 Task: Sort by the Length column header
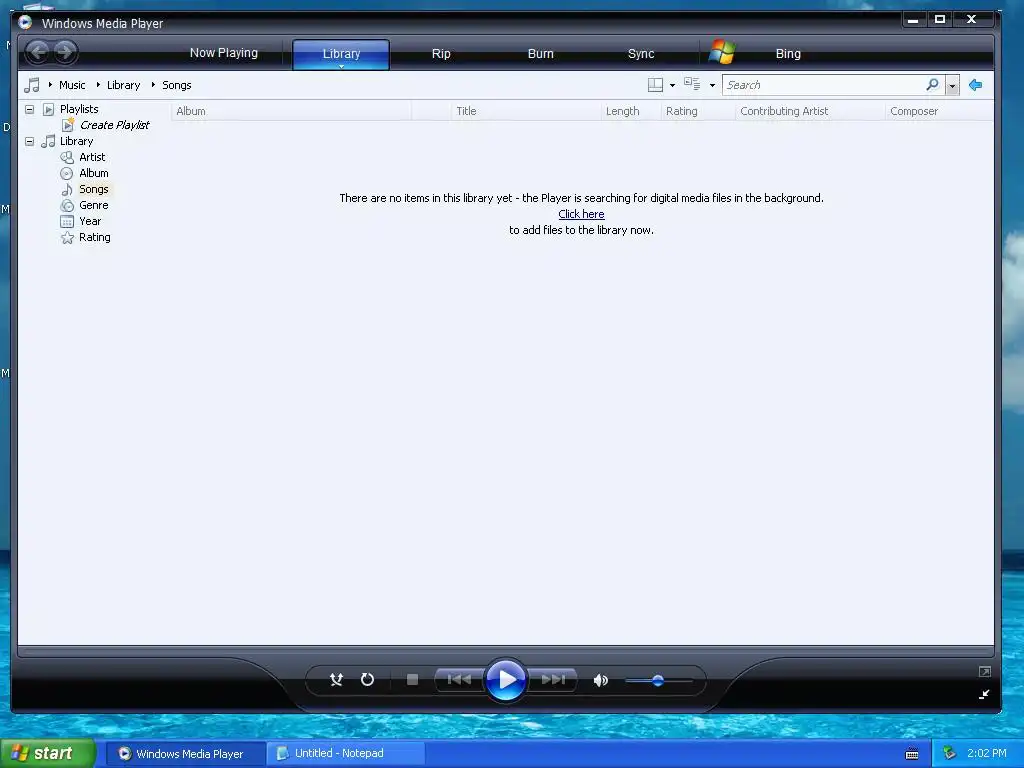[x=631, y=111]
